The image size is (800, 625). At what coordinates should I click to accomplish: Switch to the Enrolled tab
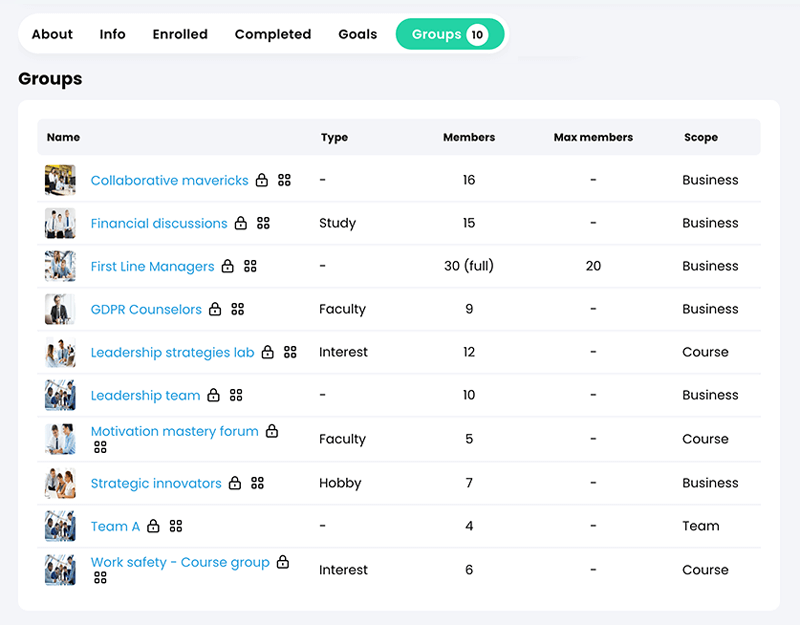180,34
